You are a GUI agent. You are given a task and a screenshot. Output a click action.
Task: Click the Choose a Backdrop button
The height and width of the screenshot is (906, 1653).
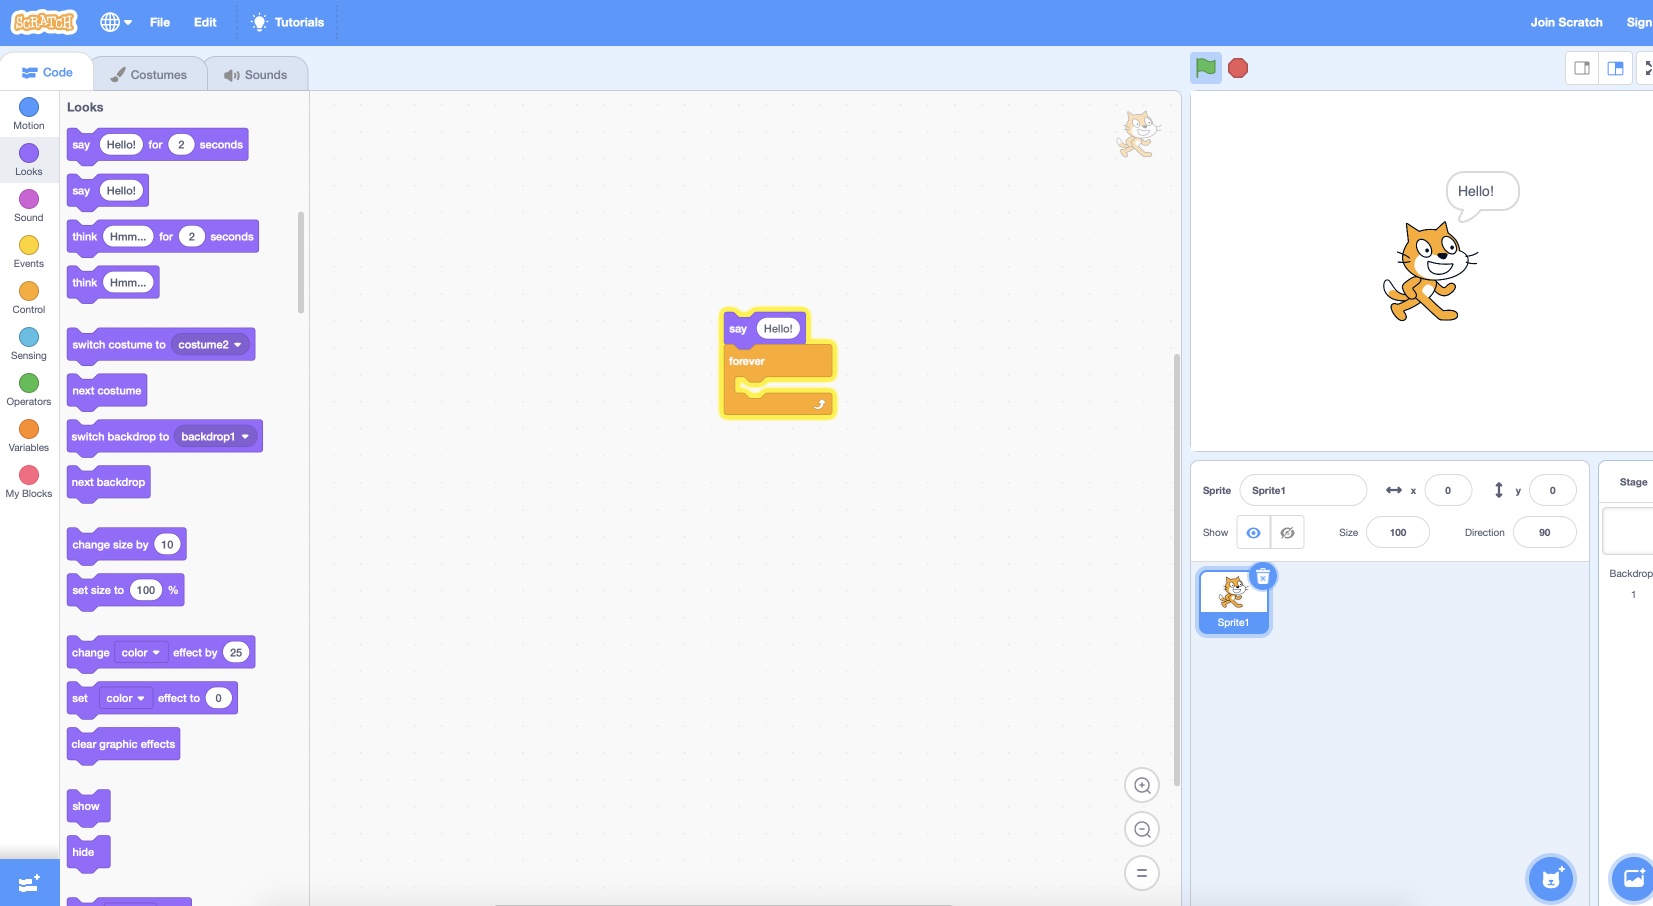pos(1634,879)
